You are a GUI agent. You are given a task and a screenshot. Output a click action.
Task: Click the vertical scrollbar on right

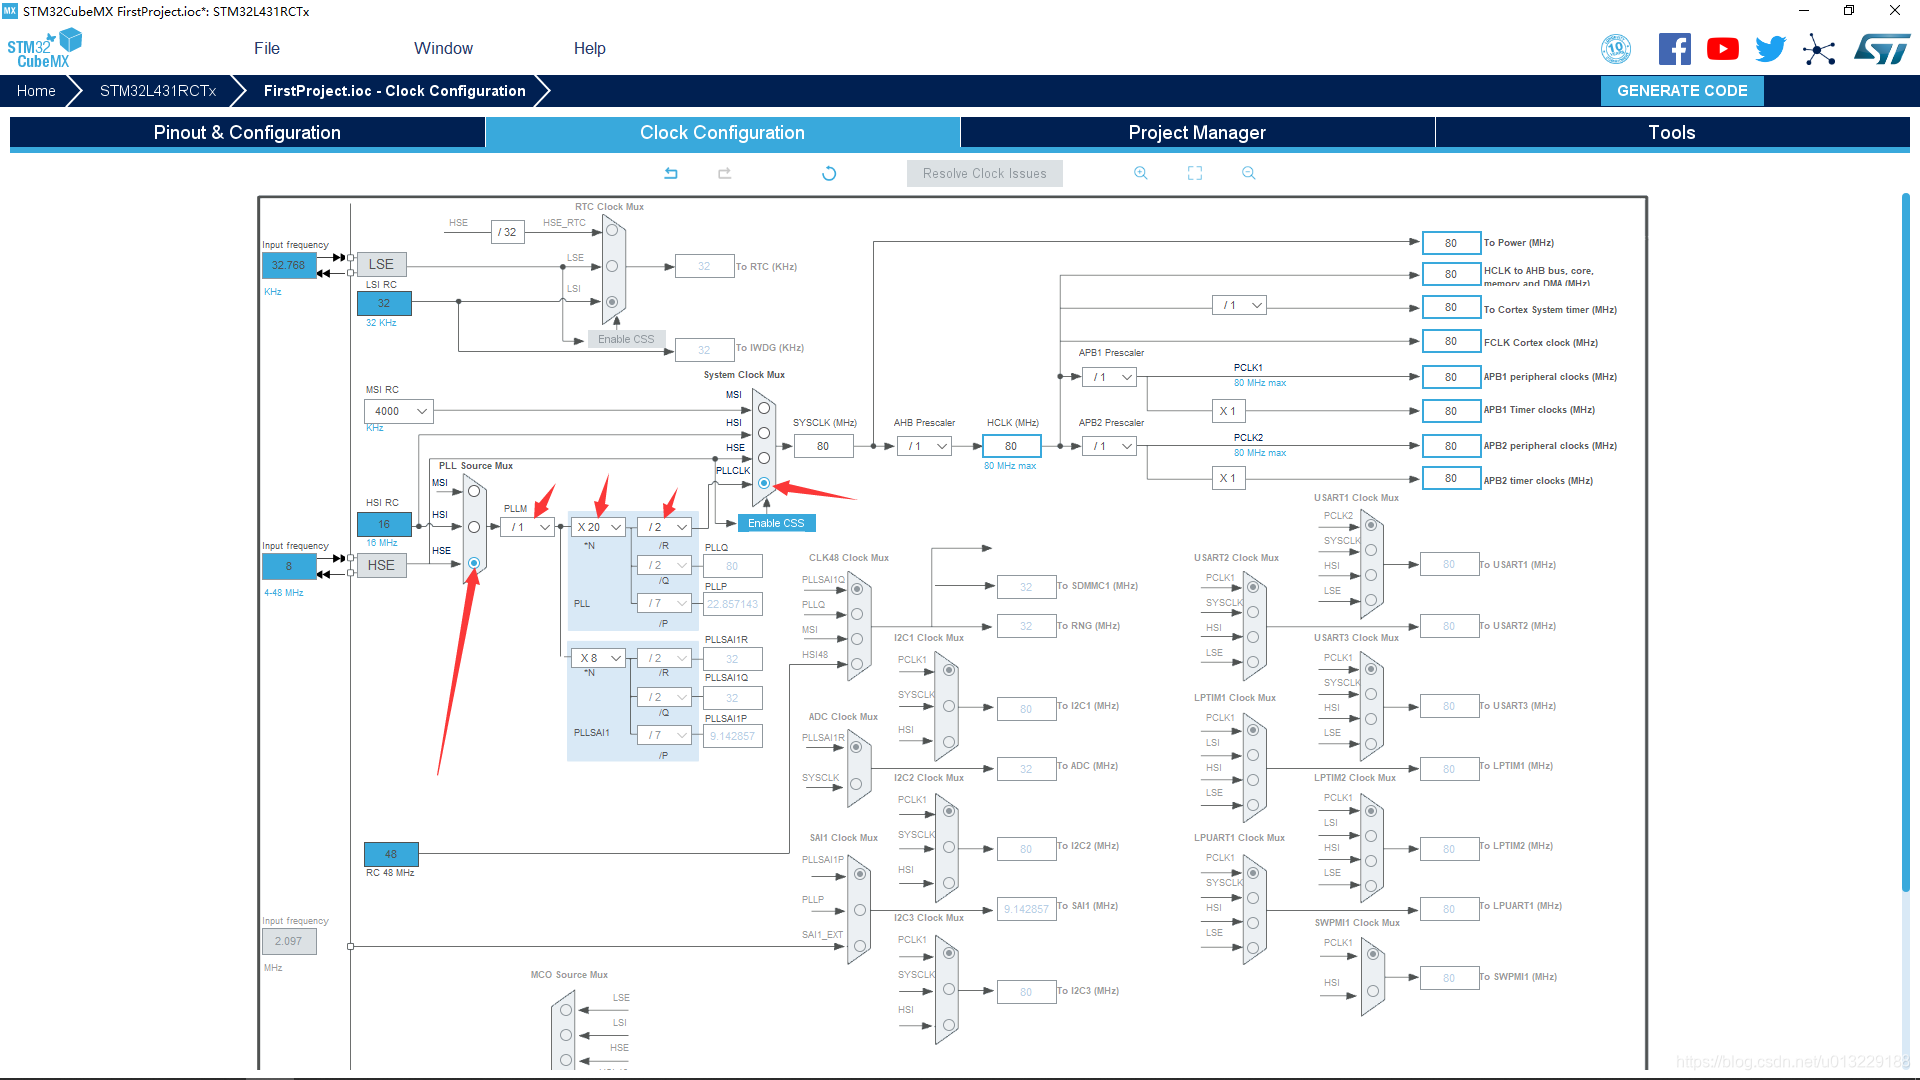coord(1906,540)
